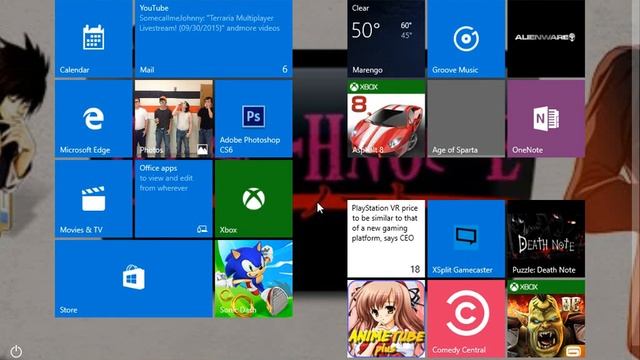Open the Comedy Central tile
Image resolution: width=640 pixels, height=360 pixels.
point(466,318)
